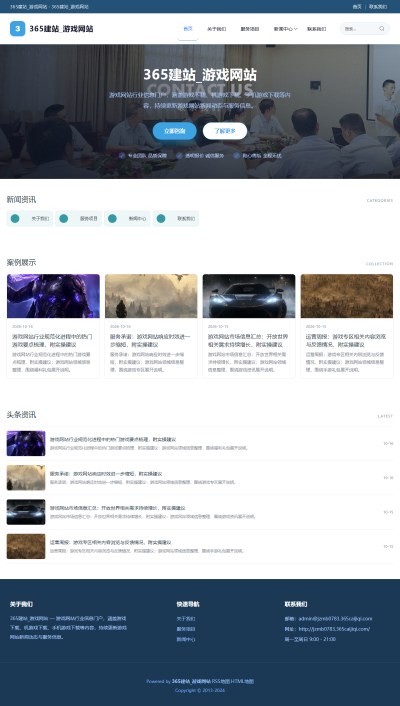Screen dimensions: 400x706
Task: Click 365建站_游戏网站 link in footer Powered by
Action: tap(191, 682)
